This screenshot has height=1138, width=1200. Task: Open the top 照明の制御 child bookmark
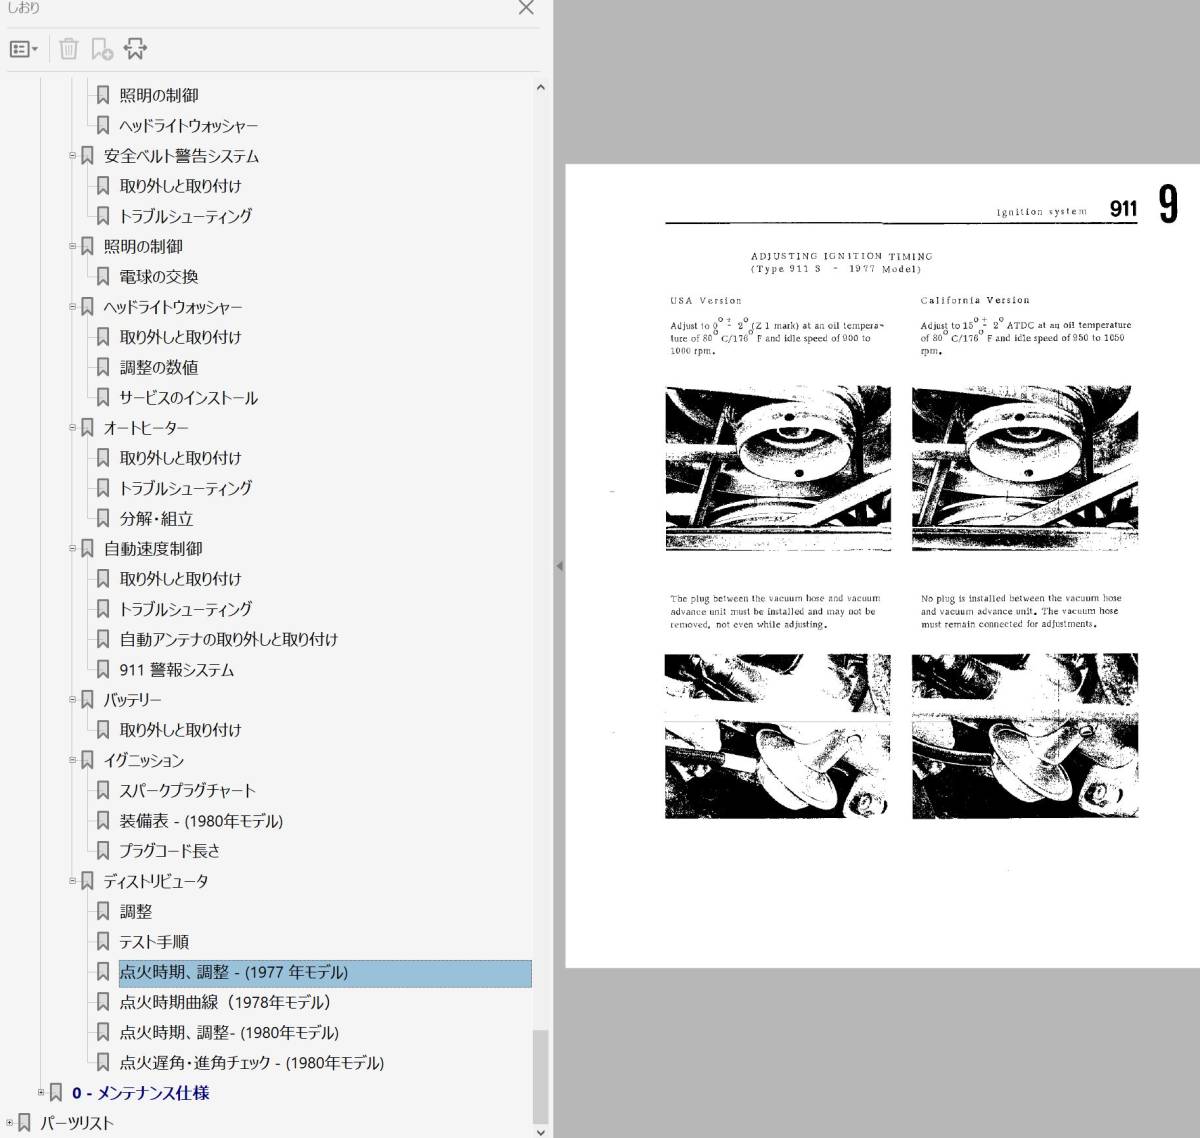(x=159, y=95)
